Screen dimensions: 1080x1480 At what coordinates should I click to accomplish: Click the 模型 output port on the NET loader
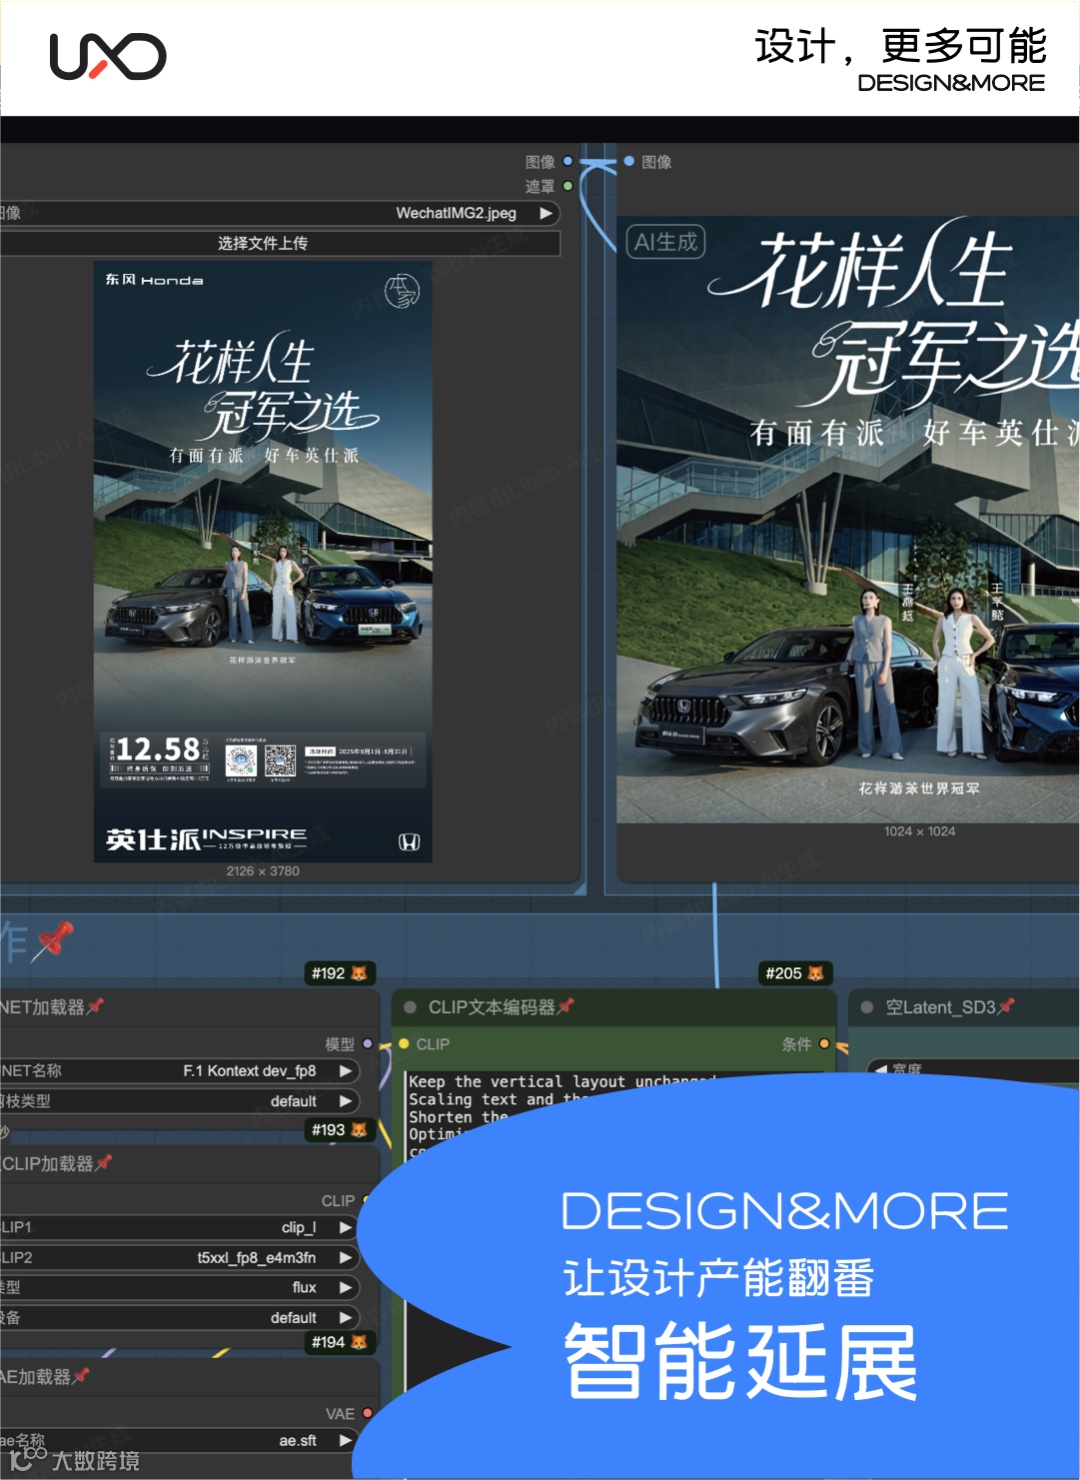(x=368, y=1044)
